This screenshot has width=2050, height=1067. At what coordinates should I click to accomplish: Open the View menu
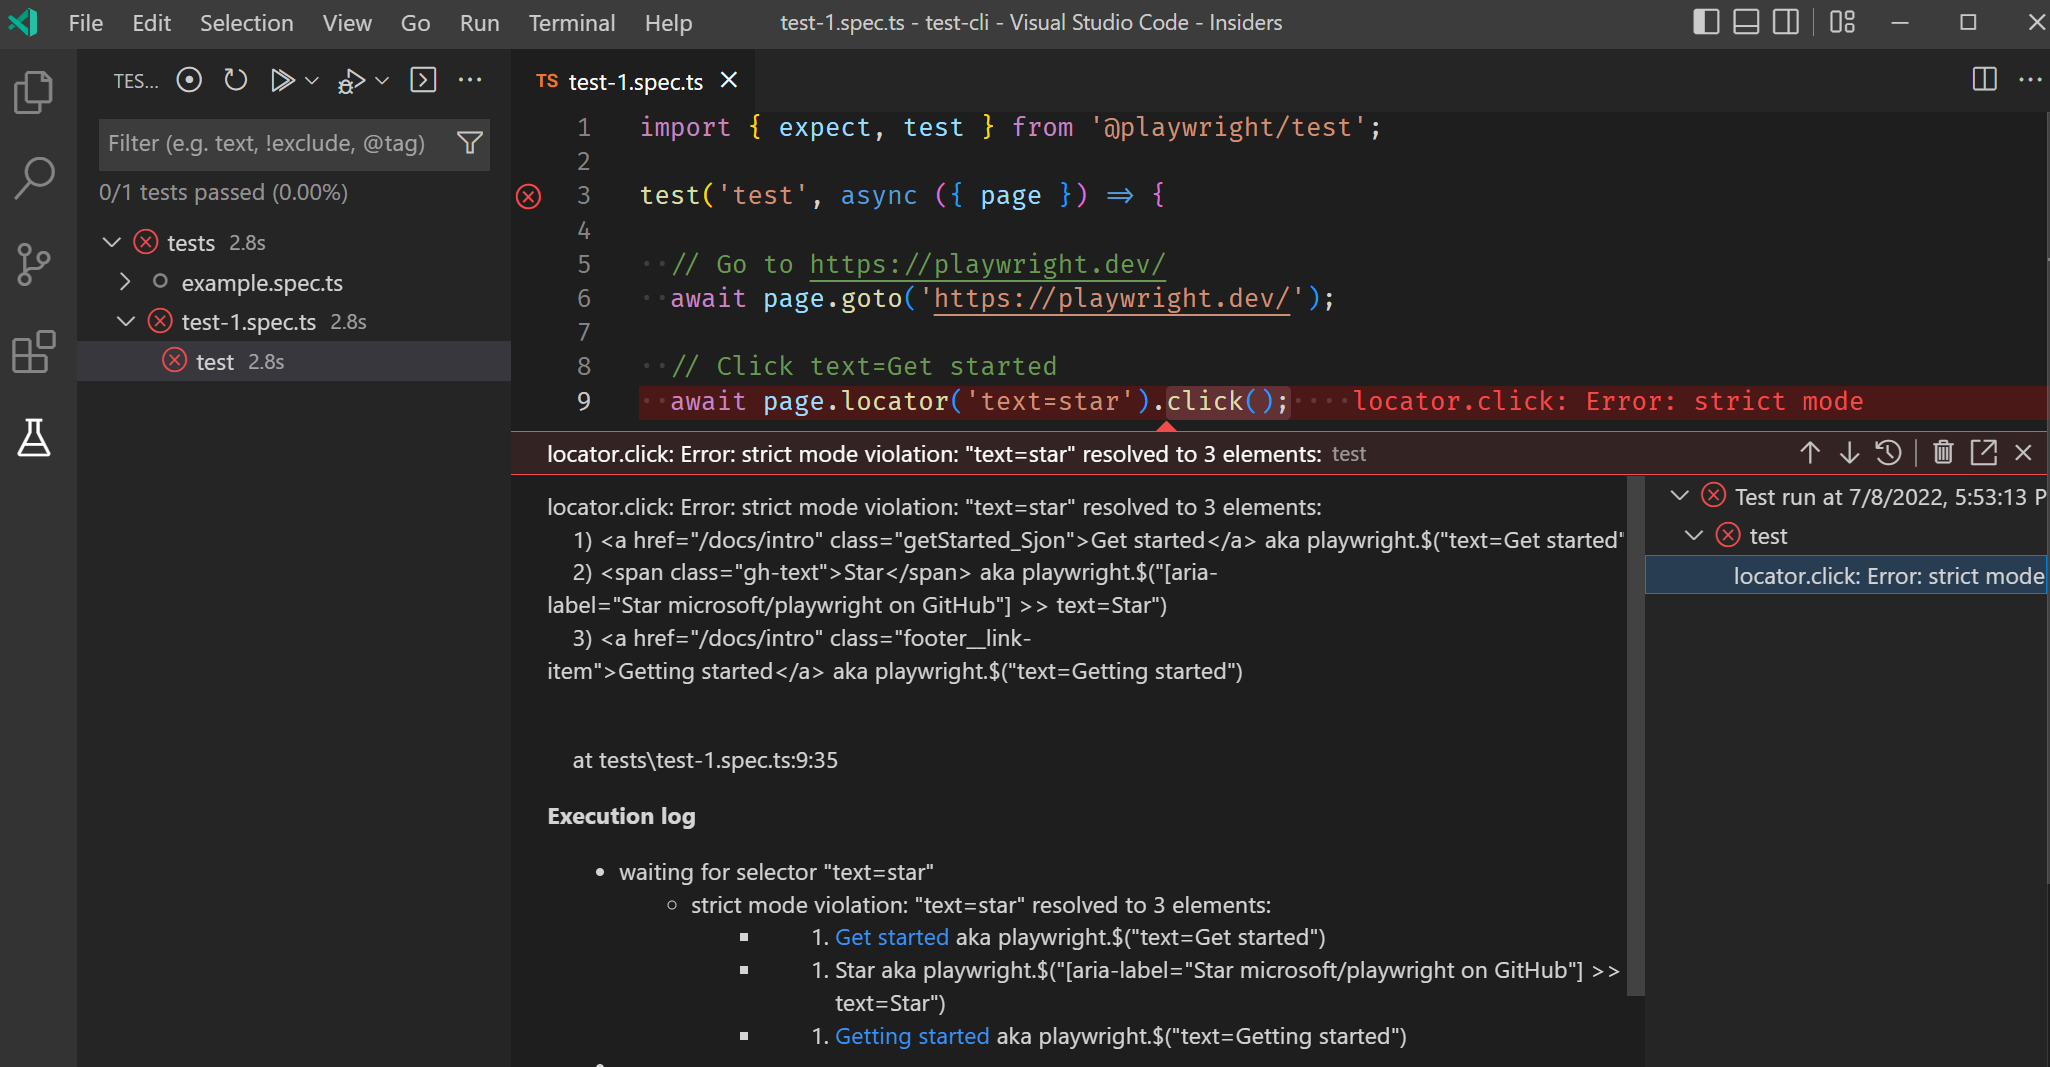347,22
